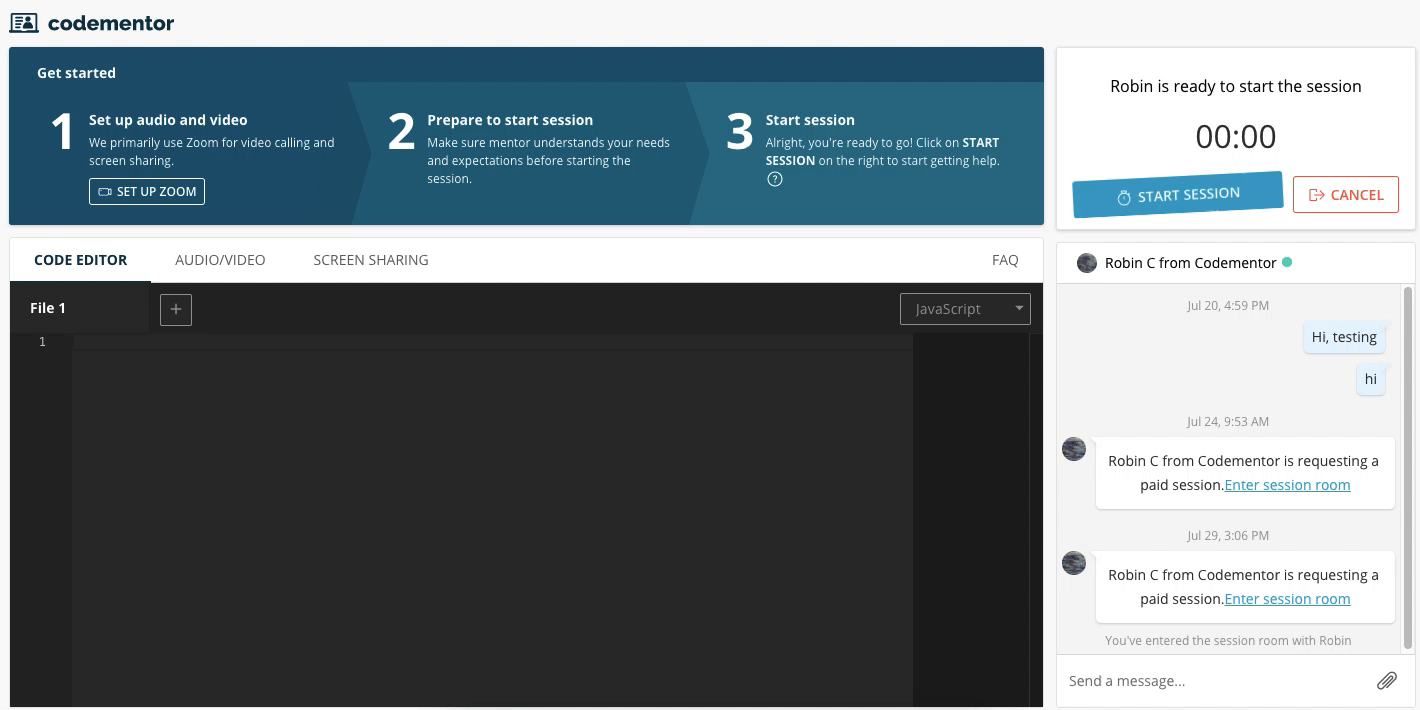Click Robin's avatar beside the Jul 29 message

1074,563
